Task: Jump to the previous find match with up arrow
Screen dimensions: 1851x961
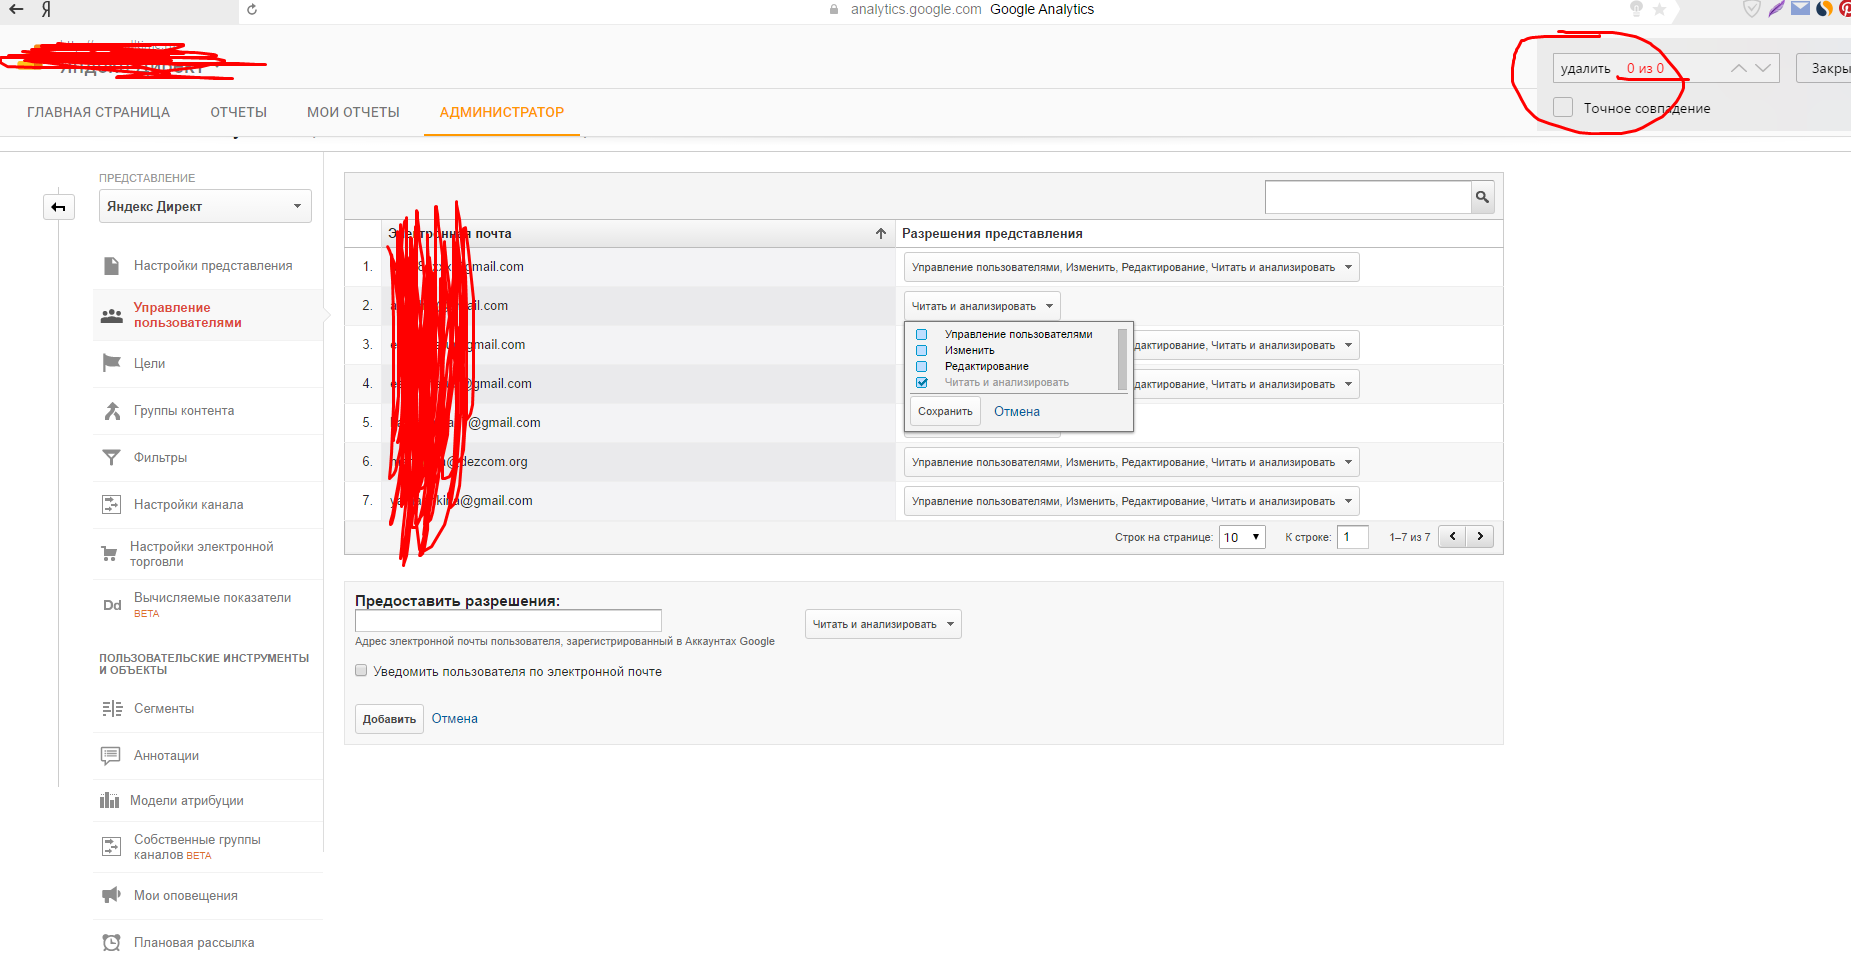Action: [x=1739, y=68]
